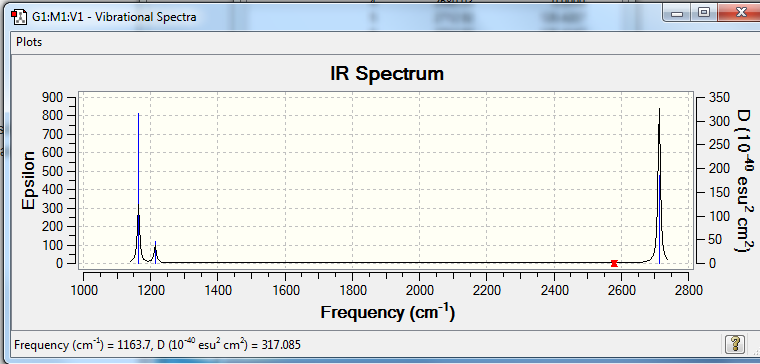Click the 2000 tick on frequency axis
The width and height of the screenshot is (760, 364).
coord(419,290)
